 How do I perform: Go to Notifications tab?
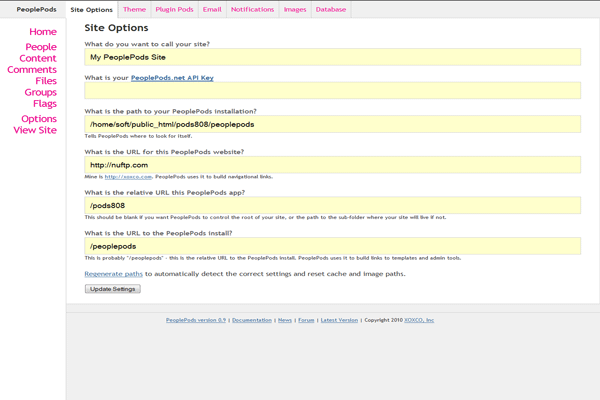click(252, 9)
